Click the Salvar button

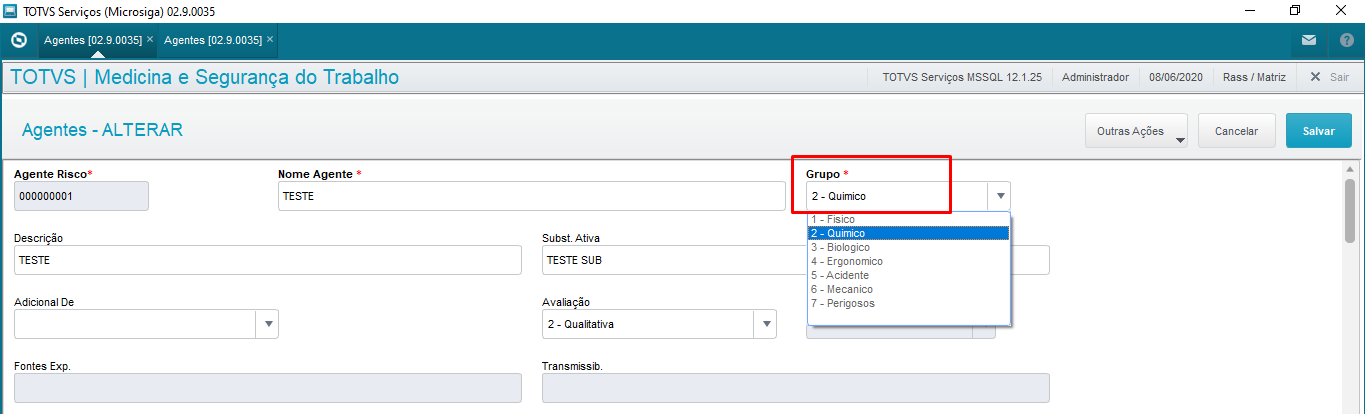[x=1319, y=131]
